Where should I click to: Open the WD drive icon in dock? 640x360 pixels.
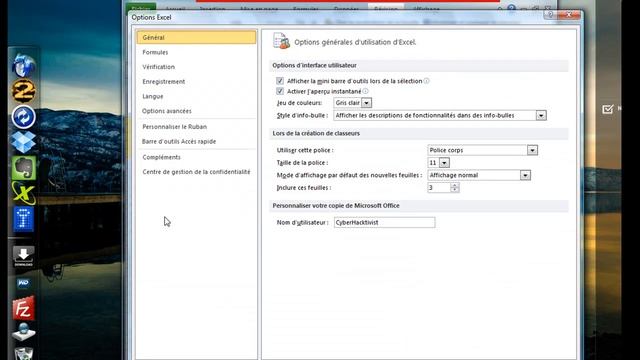coord(23,282)
